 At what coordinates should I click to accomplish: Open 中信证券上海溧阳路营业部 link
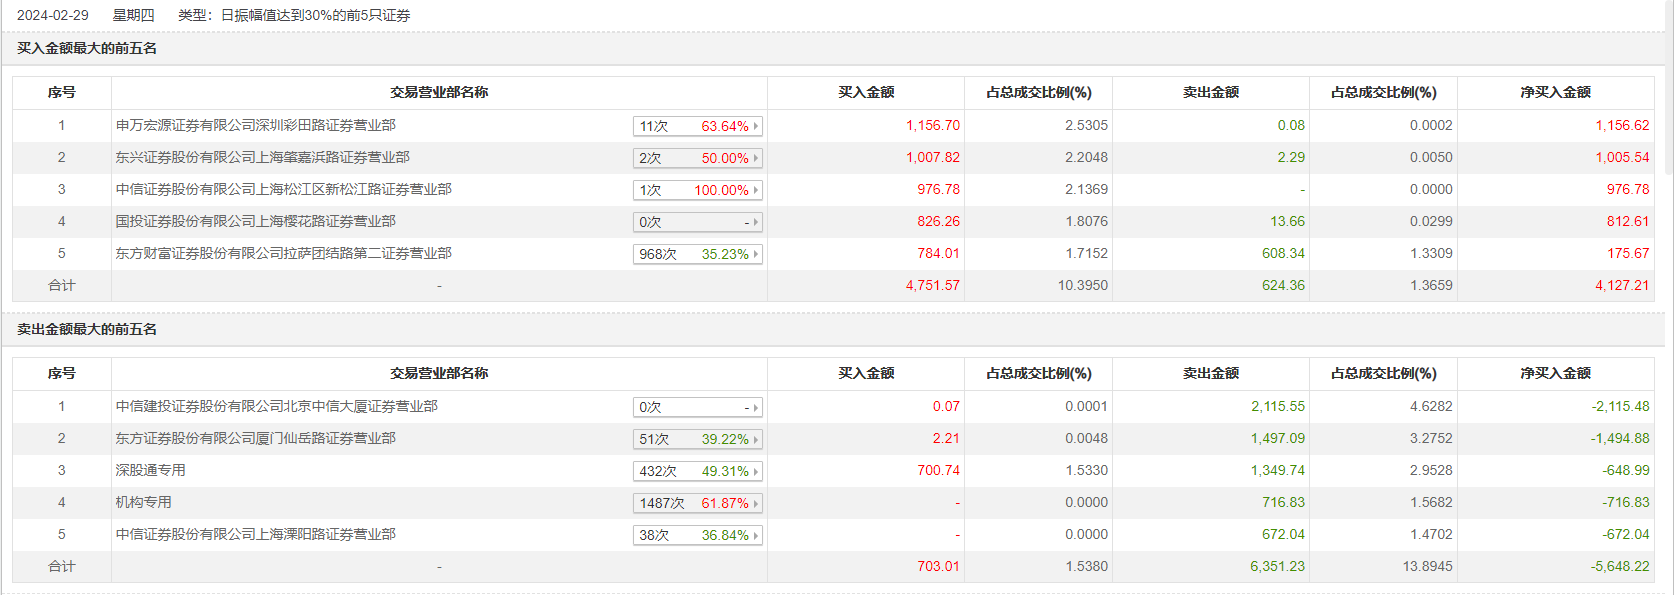click(255, 534)
